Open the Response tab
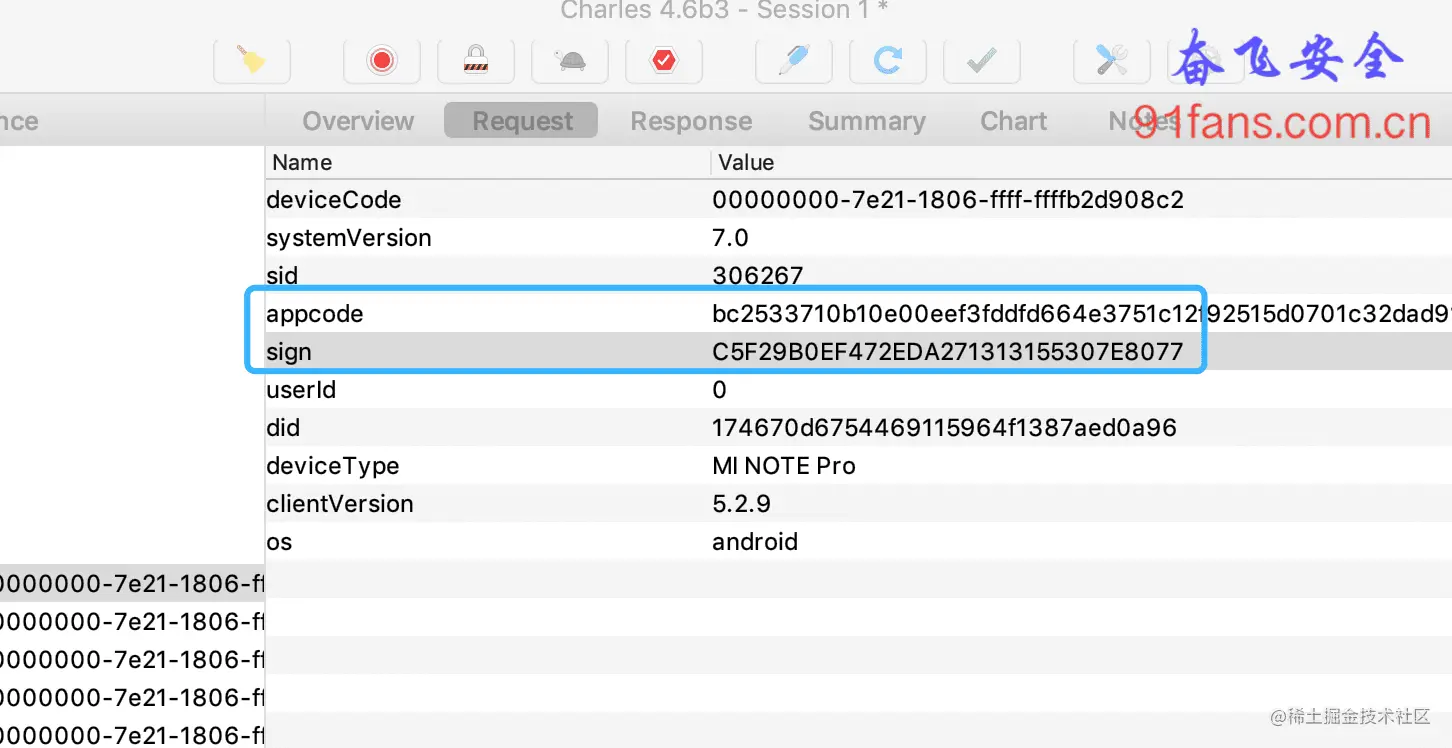 pos(691,121)
